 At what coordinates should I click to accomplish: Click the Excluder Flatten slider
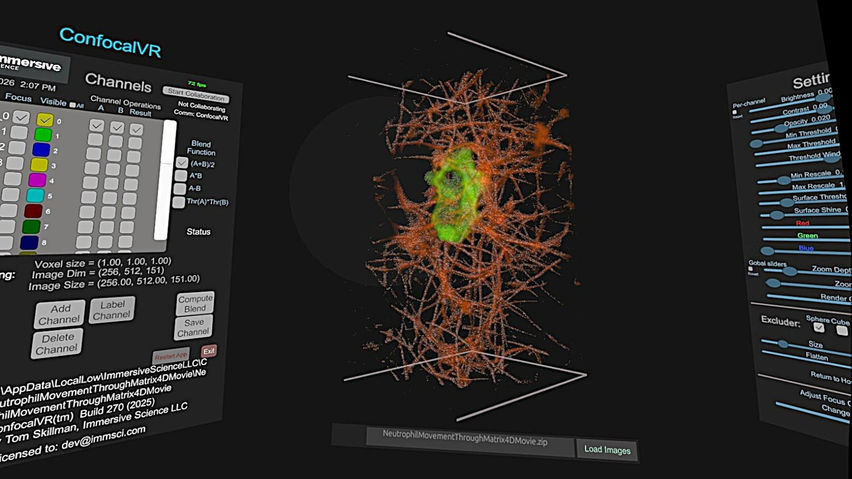point(806,358)
